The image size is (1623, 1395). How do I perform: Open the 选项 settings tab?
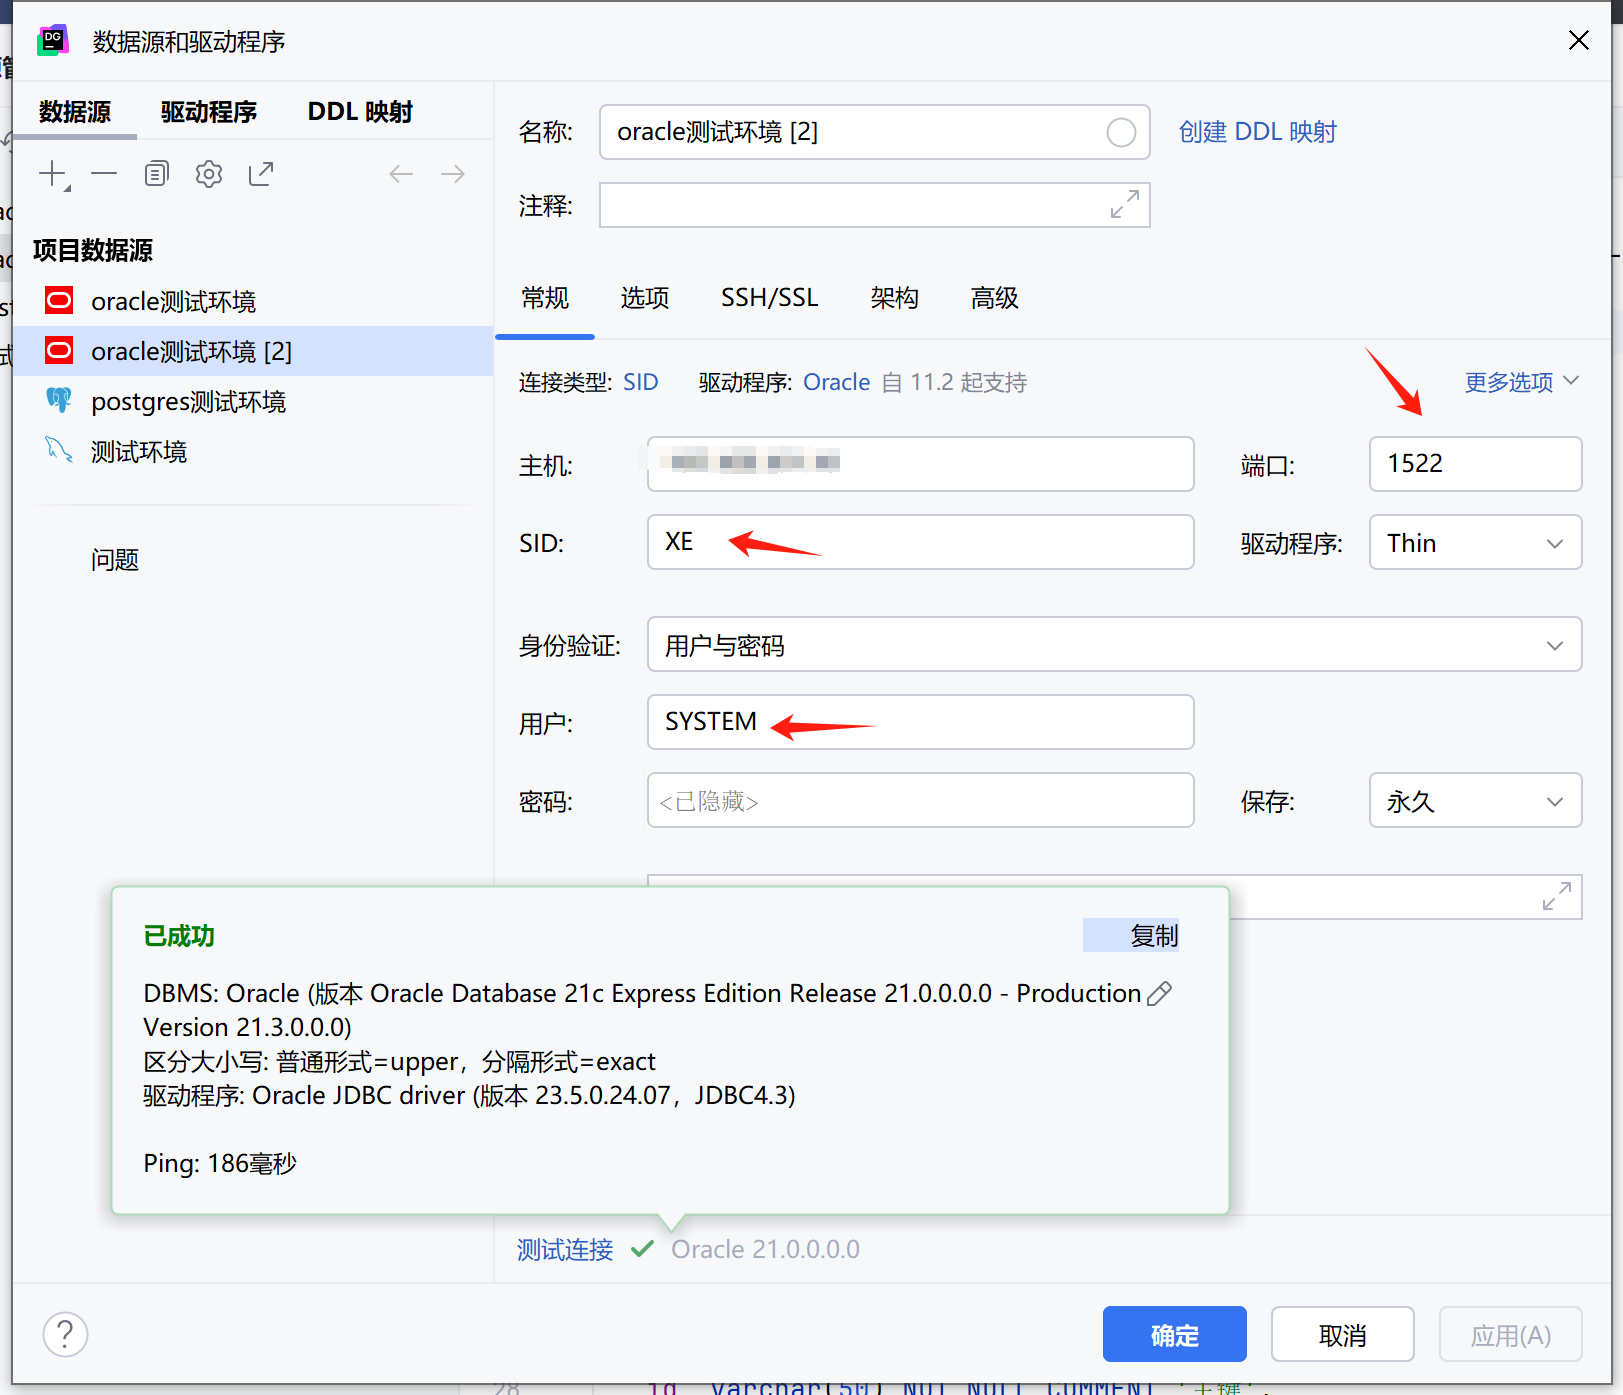coord(645,298)
